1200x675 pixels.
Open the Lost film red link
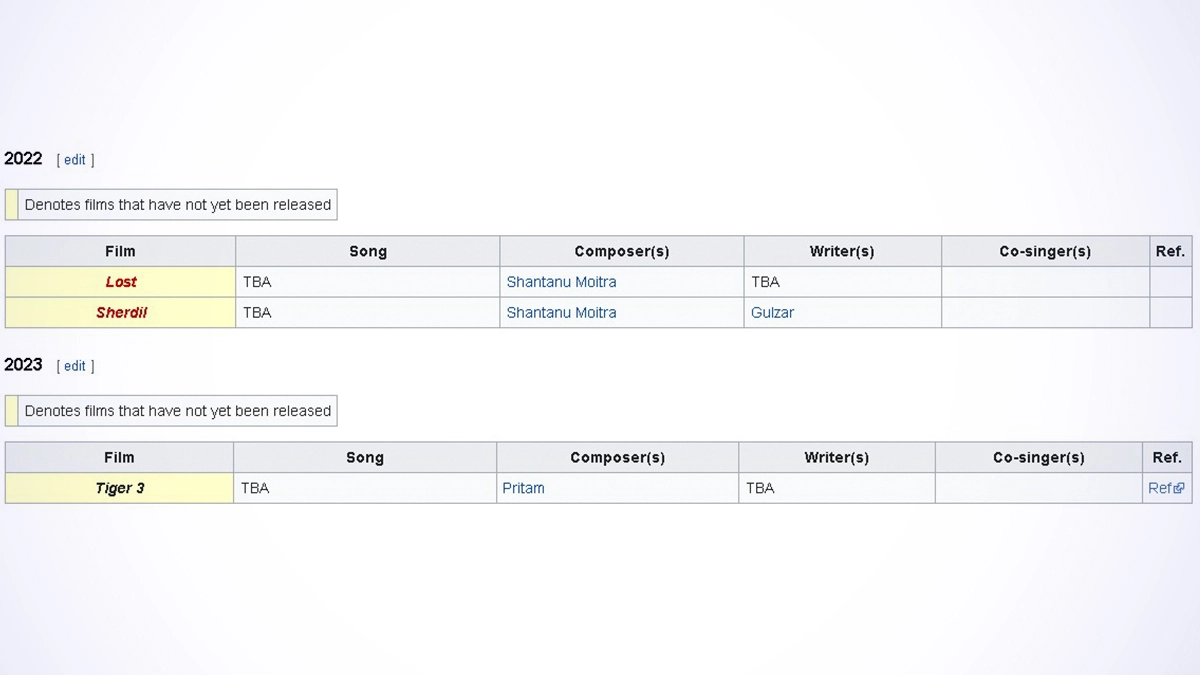(121, 282)
